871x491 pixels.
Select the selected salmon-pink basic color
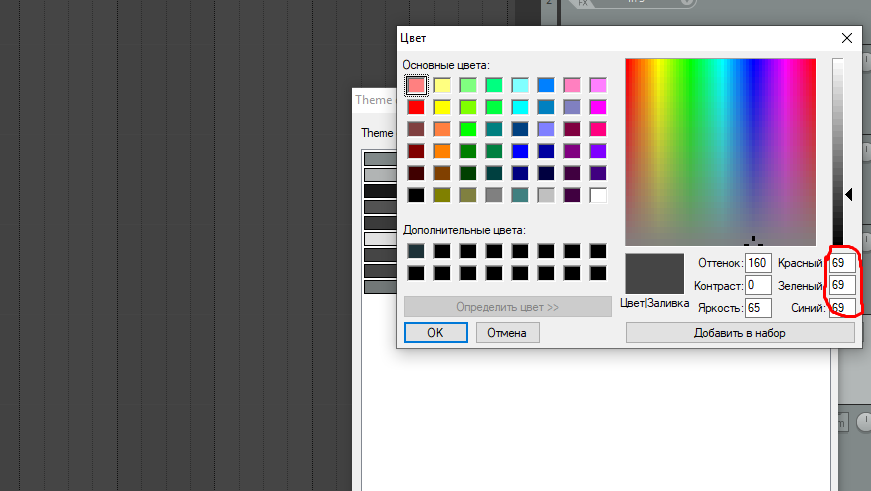point(416,85)
